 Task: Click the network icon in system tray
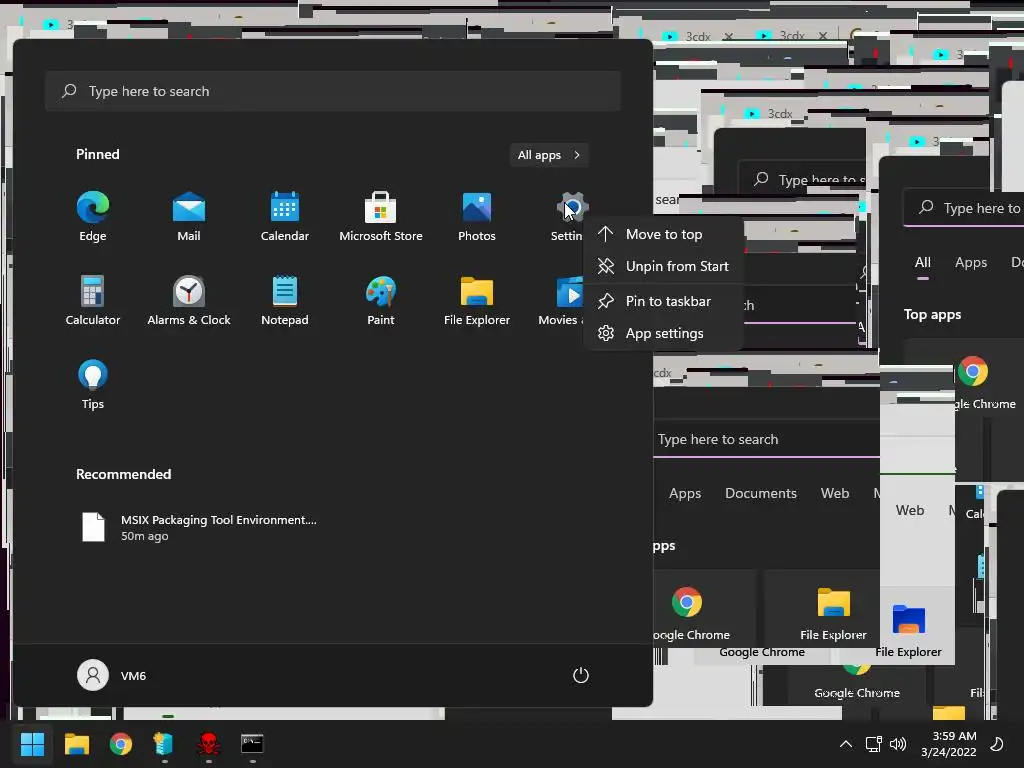coord(873,744)
